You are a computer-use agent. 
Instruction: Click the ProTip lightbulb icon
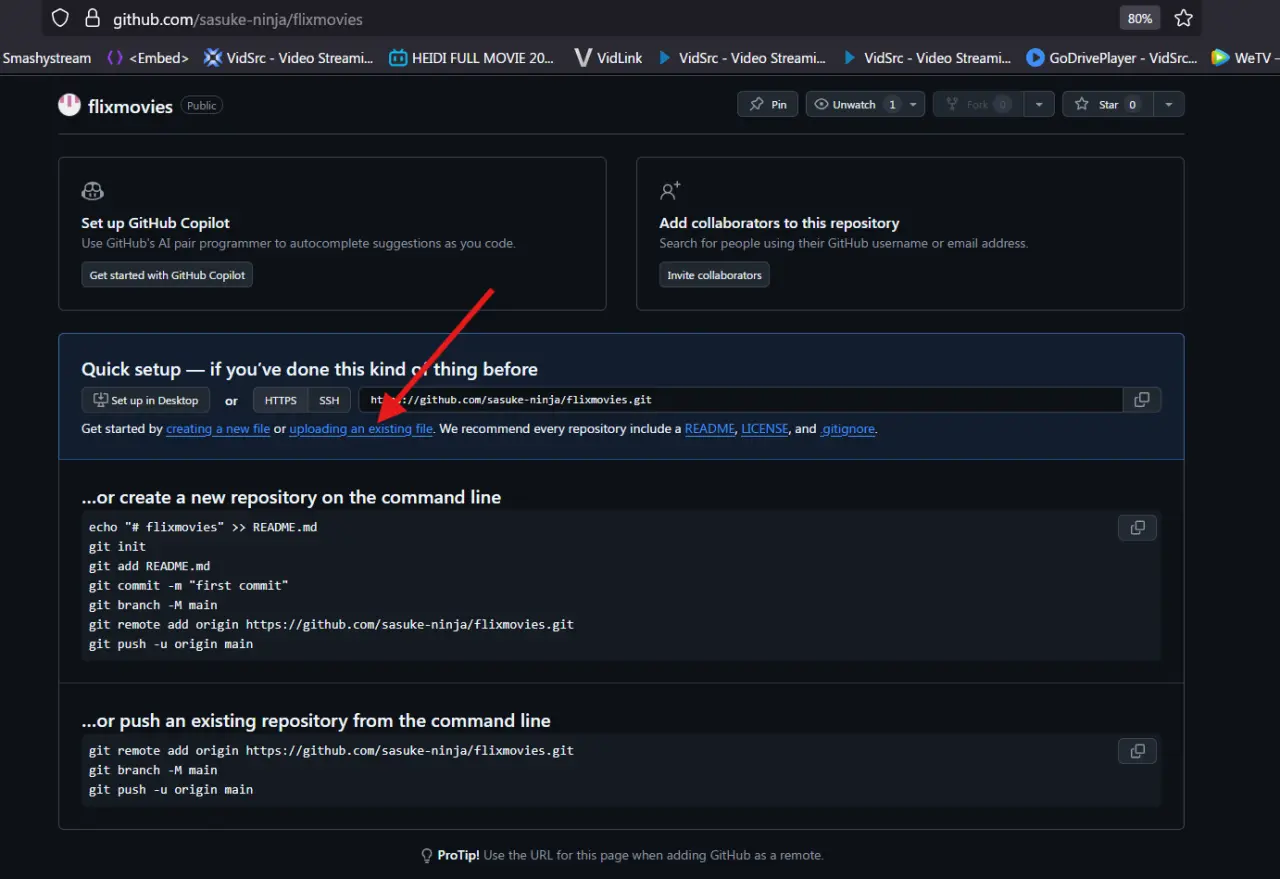click(x=427, y=856)
